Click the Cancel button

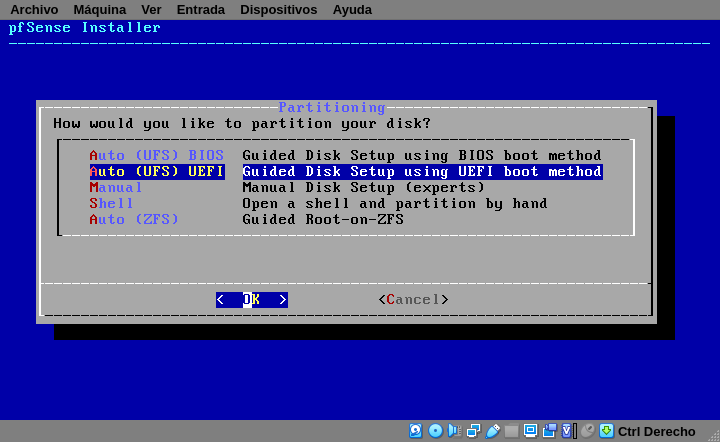tap(413, 300)
